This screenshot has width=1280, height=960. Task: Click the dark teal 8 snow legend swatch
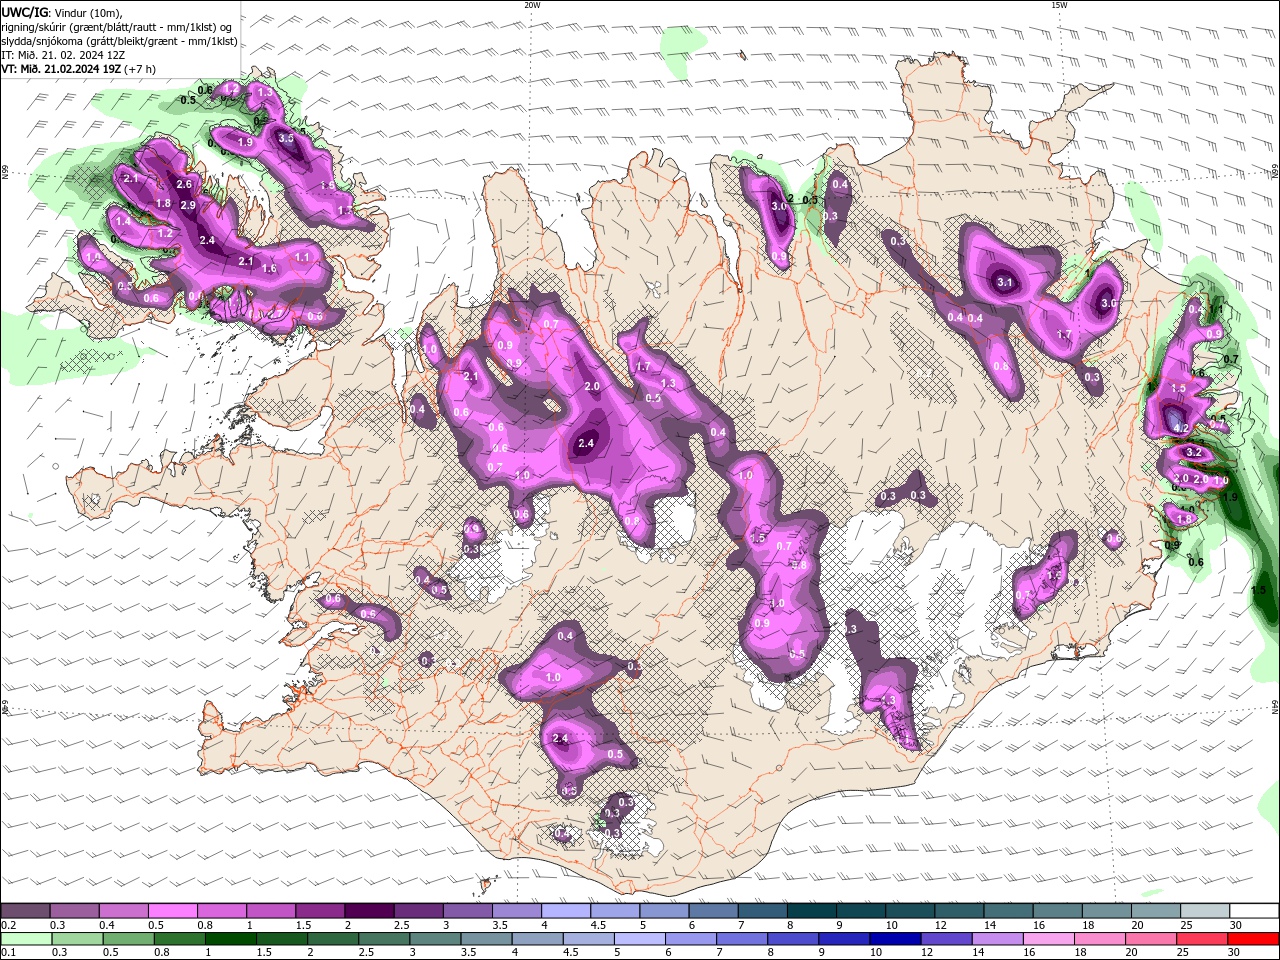pyautogui.click(x=811, y=911)
